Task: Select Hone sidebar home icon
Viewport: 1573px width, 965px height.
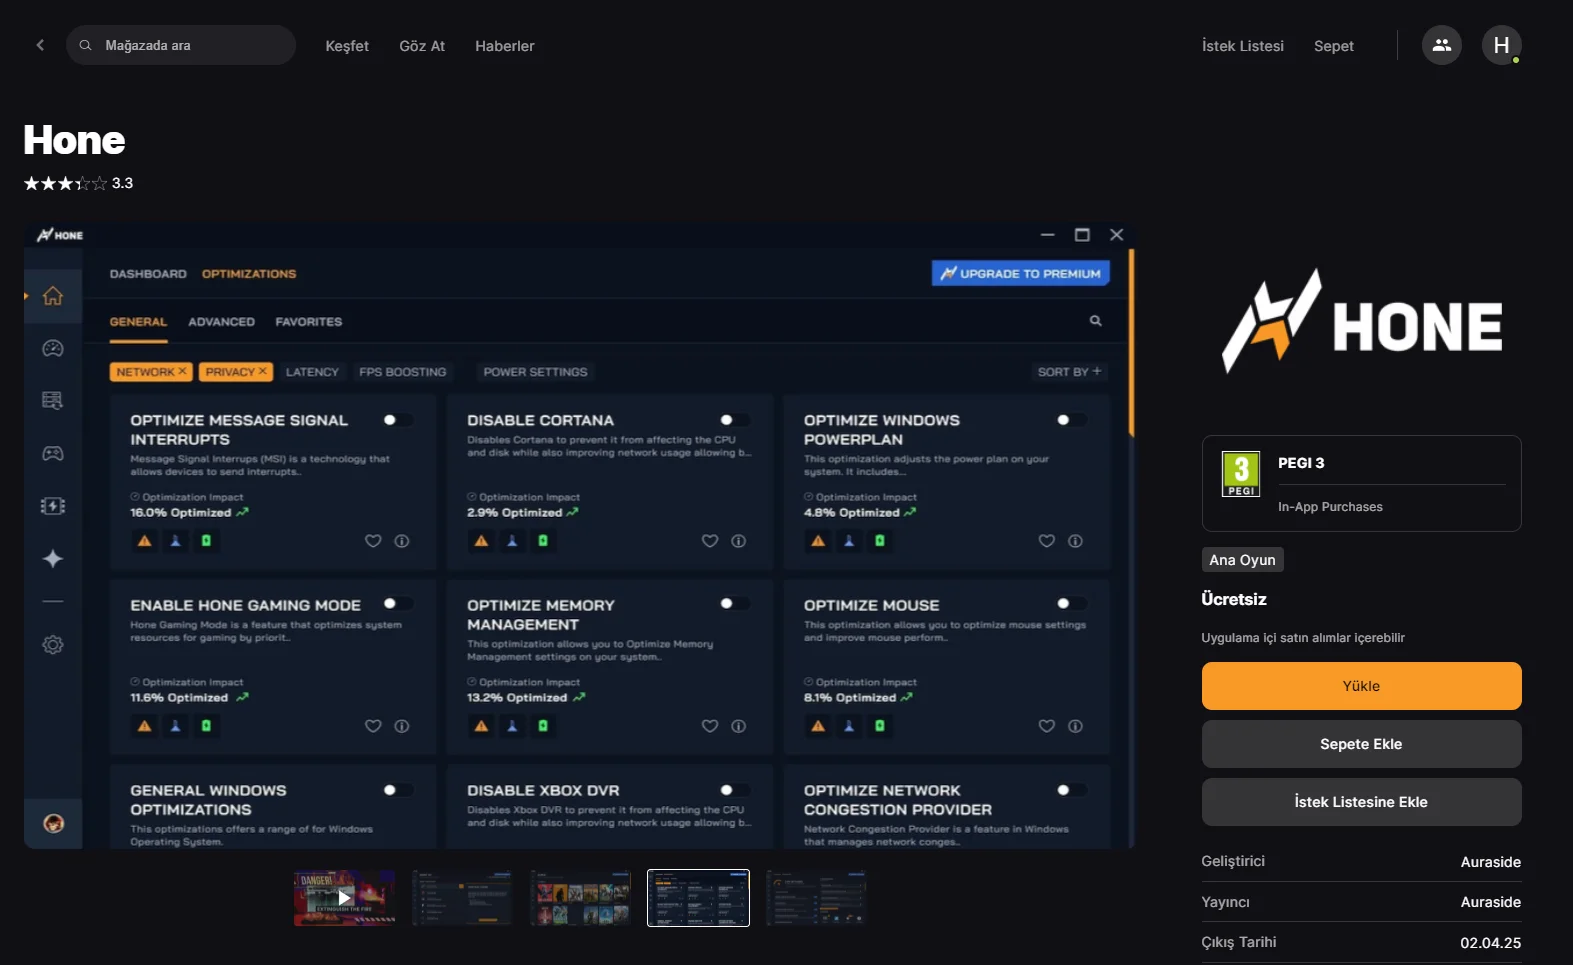Action: 53,296
